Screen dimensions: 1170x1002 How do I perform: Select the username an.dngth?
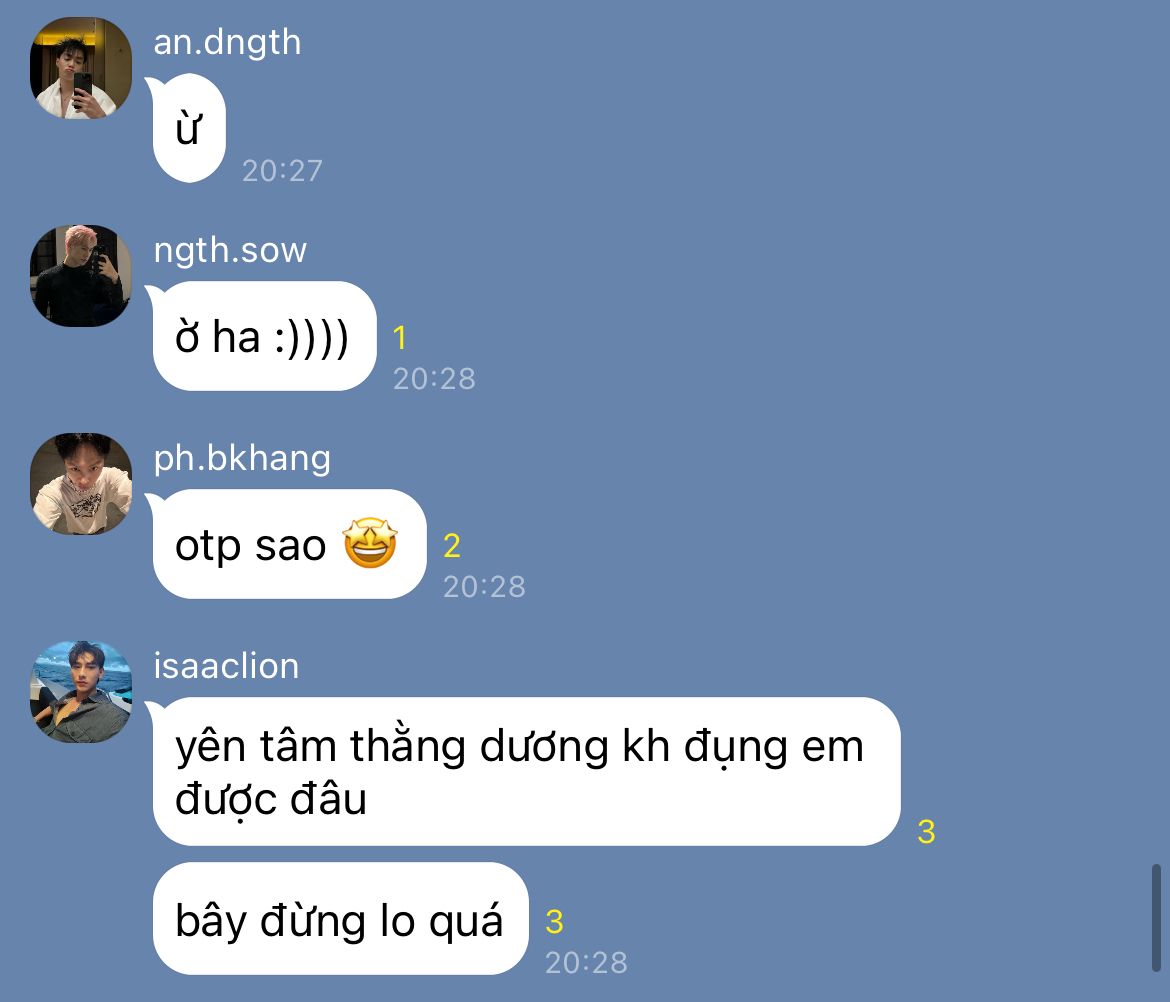click(227, 43)
